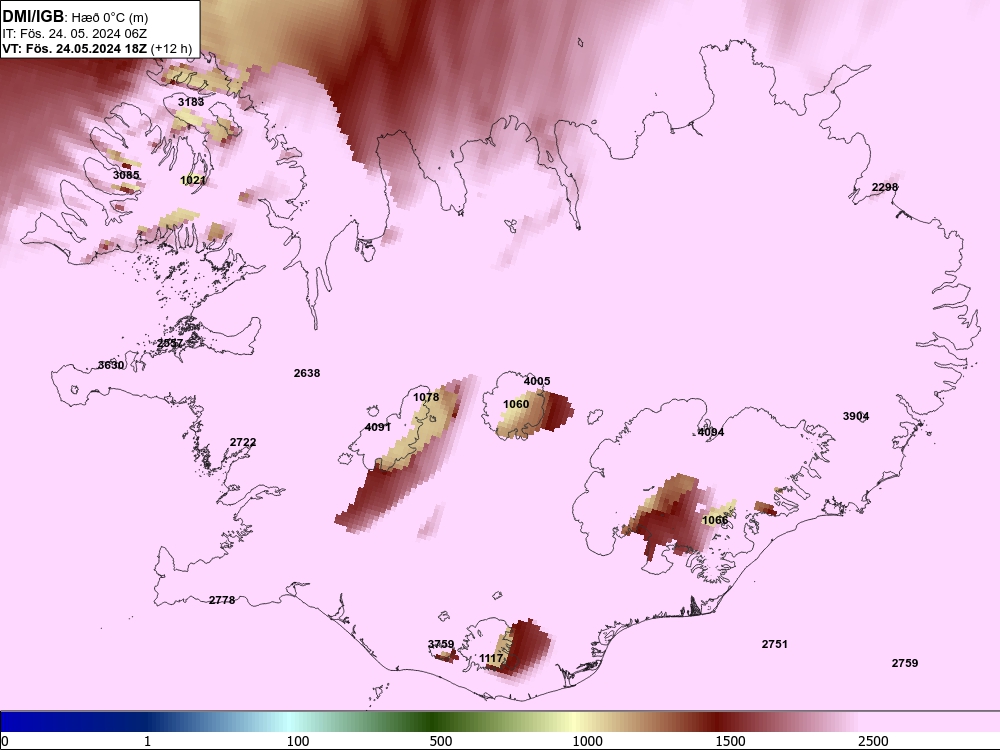Screen dimensions: 1000x750
Task: Select the map value 1066
Action: [715, 520]
